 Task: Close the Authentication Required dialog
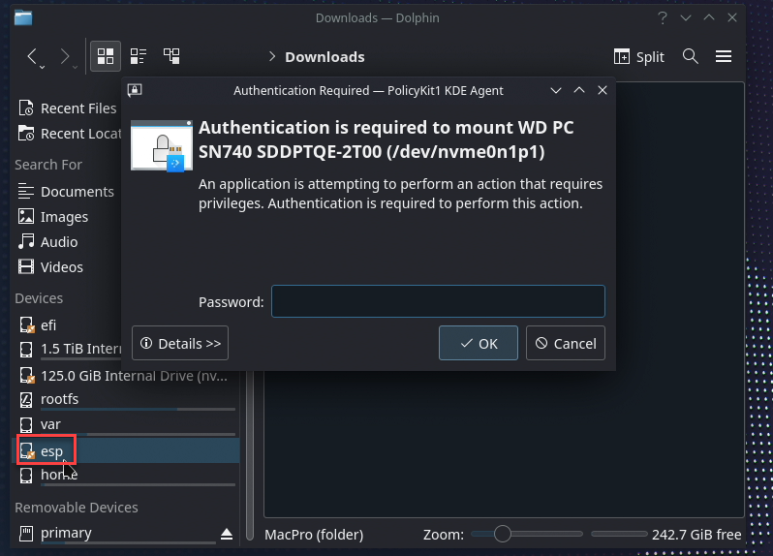click(x=602, y=90)
